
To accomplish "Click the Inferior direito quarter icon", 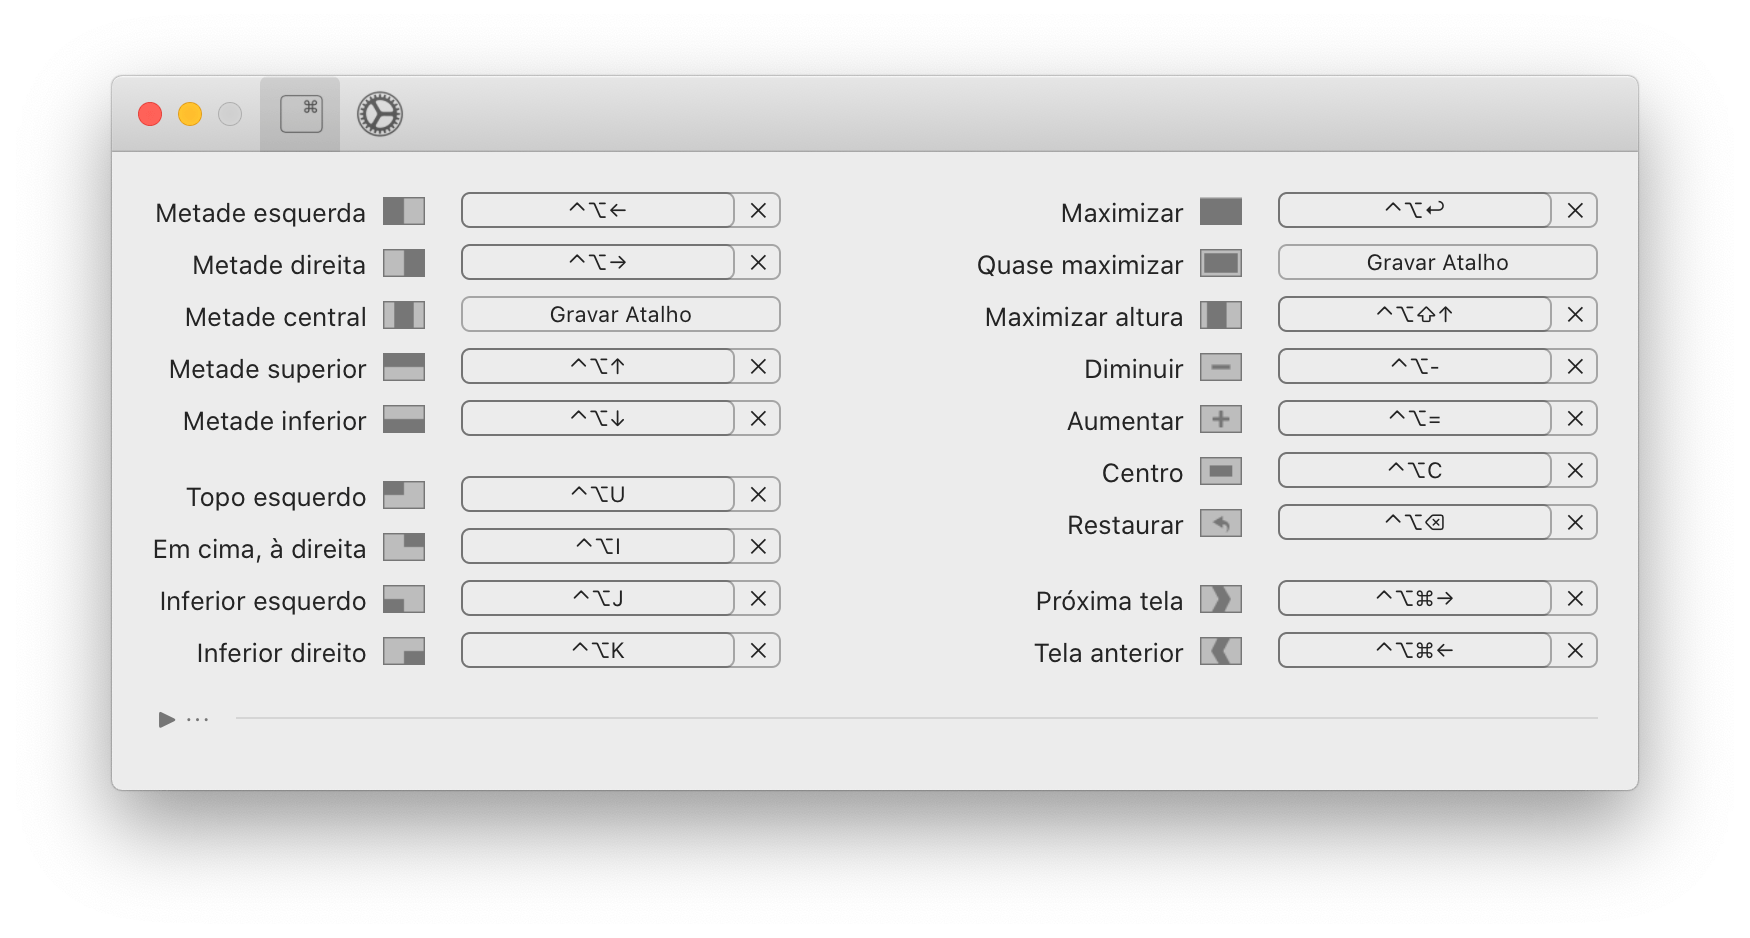I will point(404,651).
